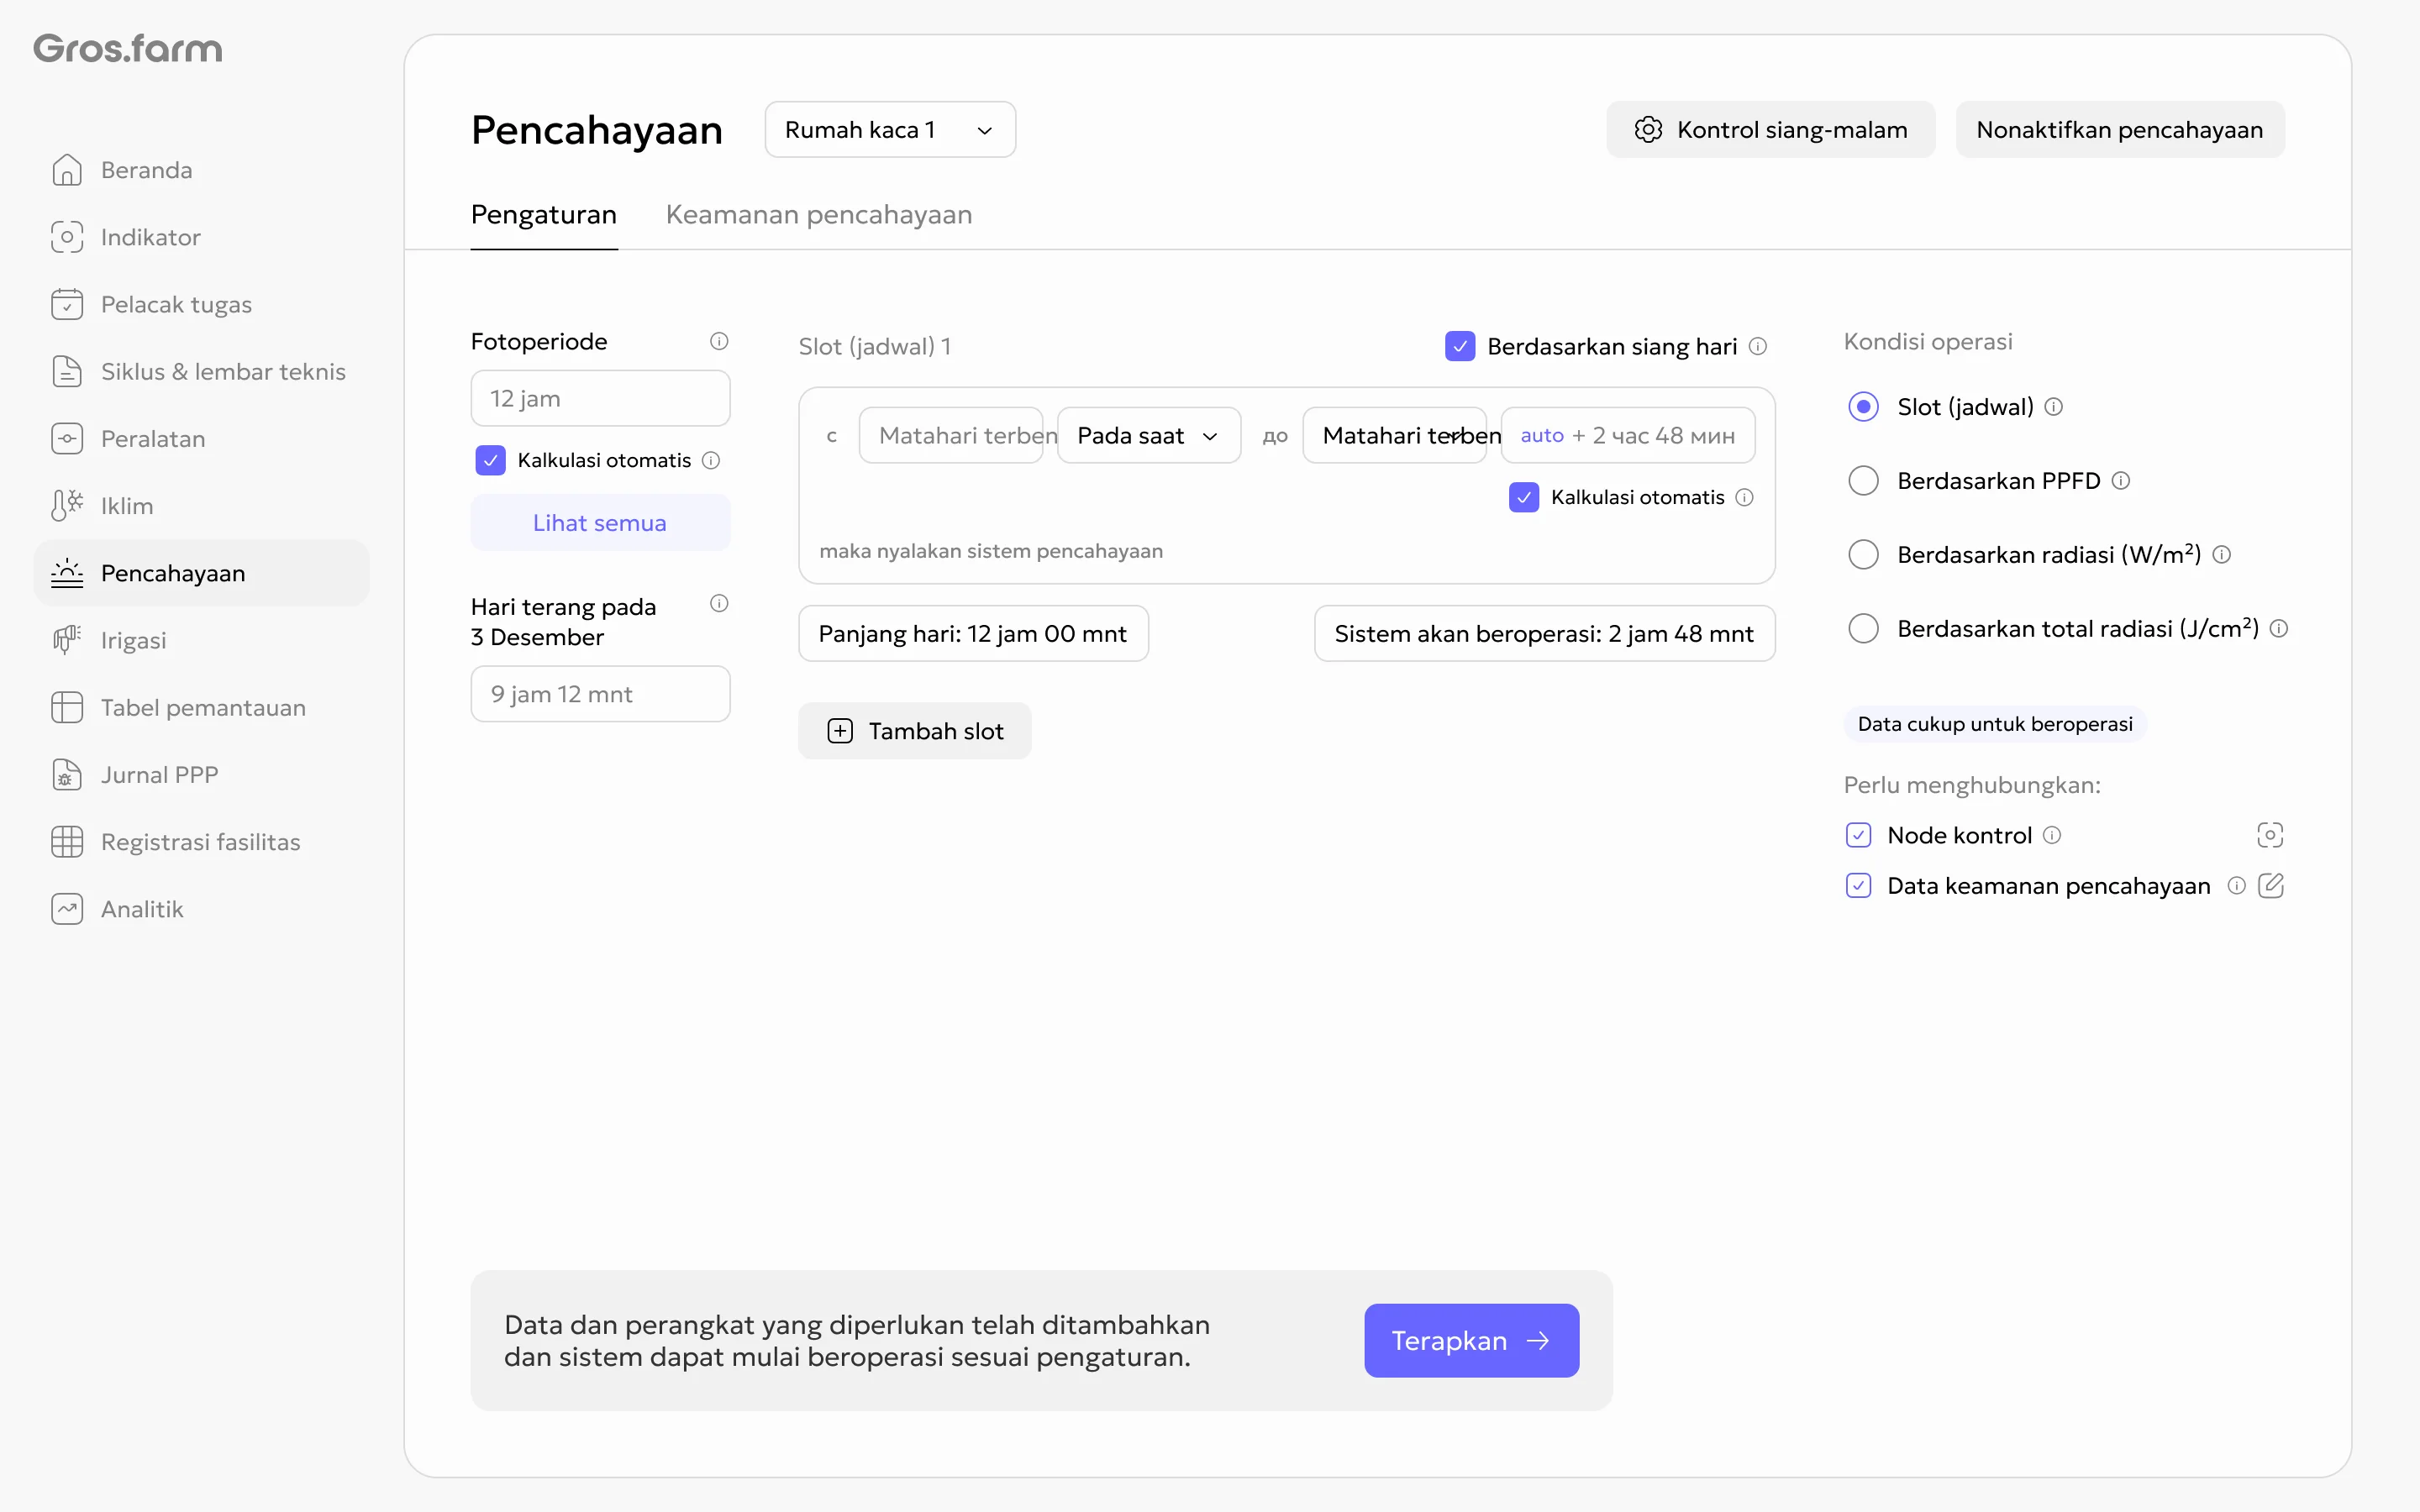Switch to the Pengaturan tab
The height and width of the screenshot is (1512, 2420).
point(544,214)
